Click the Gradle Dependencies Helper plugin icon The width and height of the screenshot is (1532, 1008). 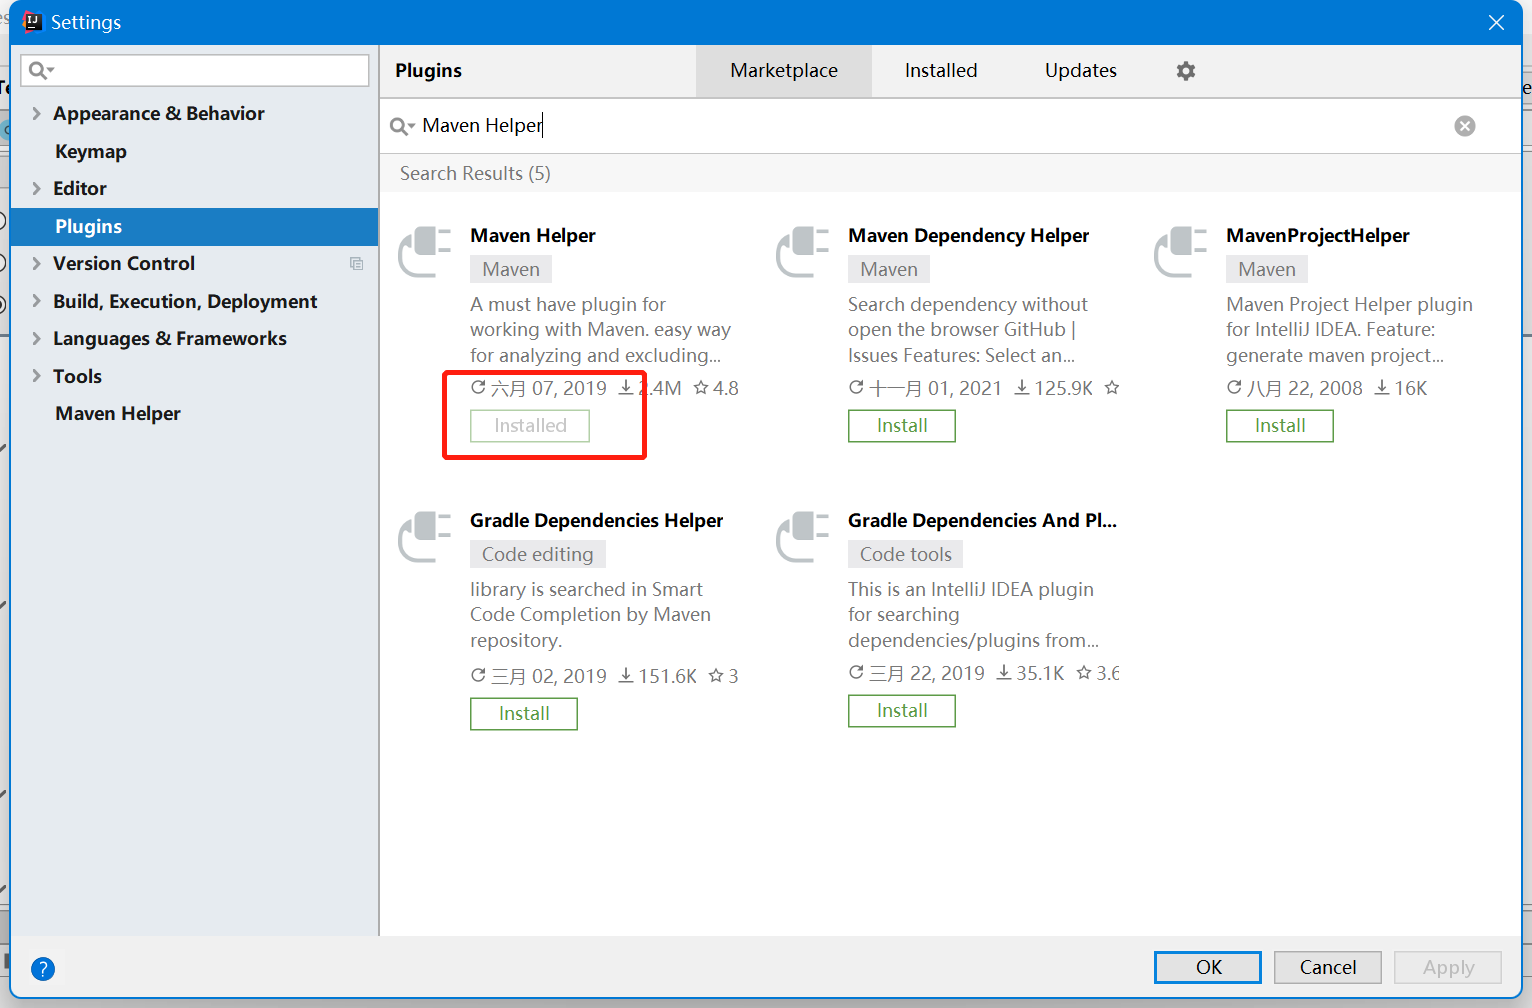coord(425,537)
